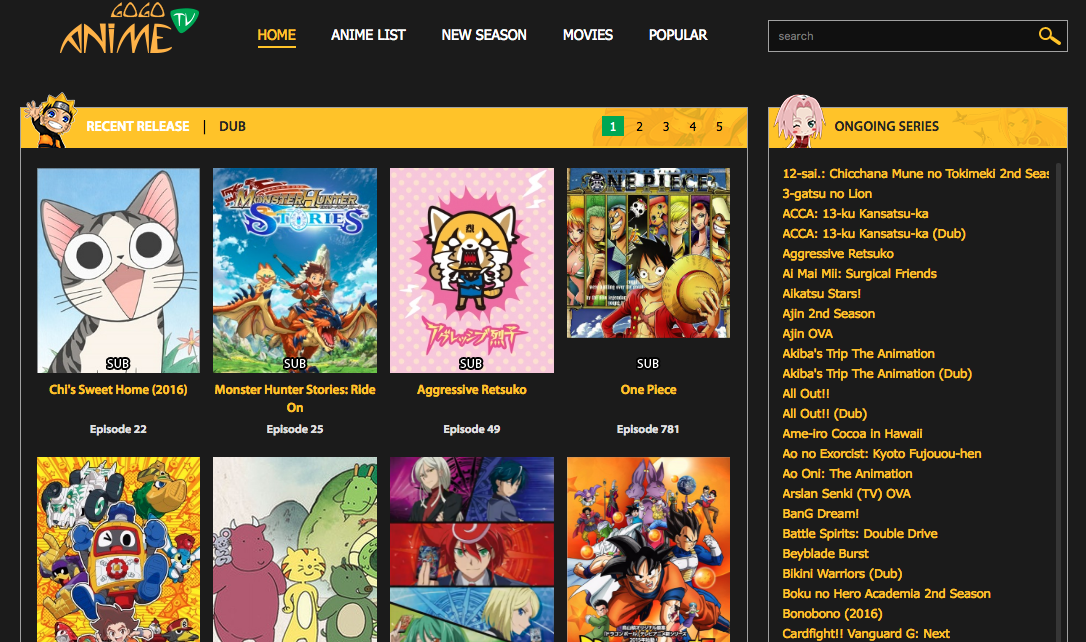Image resolution: width=1086 pixels, height=642 pixels.
Task: Select the Recent Release tab
Action: [x=137, y=126]
